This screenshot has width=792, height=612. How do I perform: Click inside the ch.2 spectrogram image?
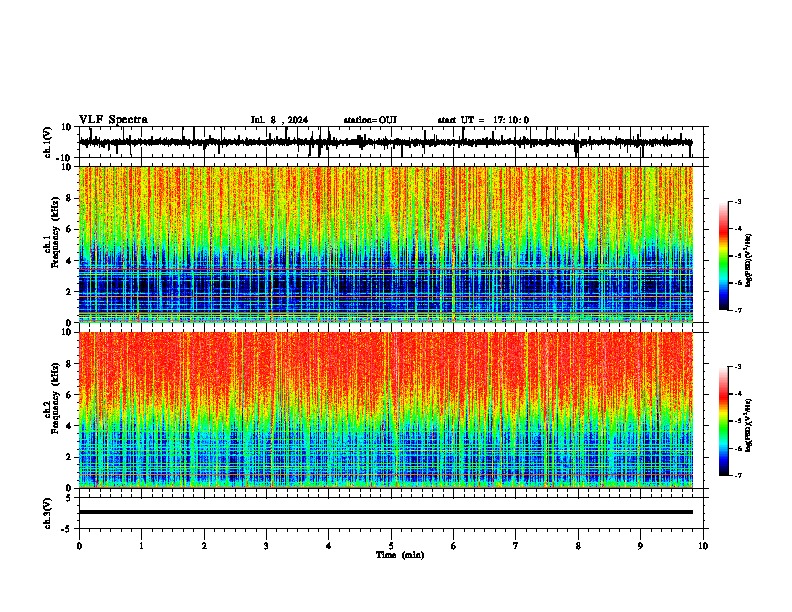click(x=386, y=410)
